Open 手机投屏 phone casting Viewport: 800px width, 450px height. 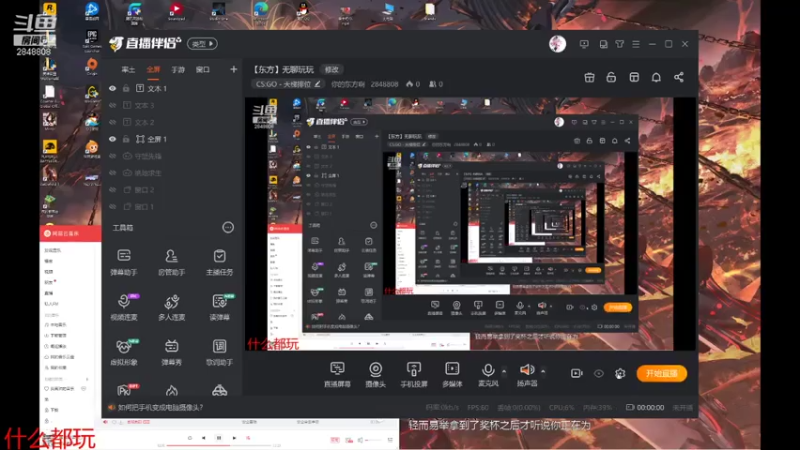414,374
